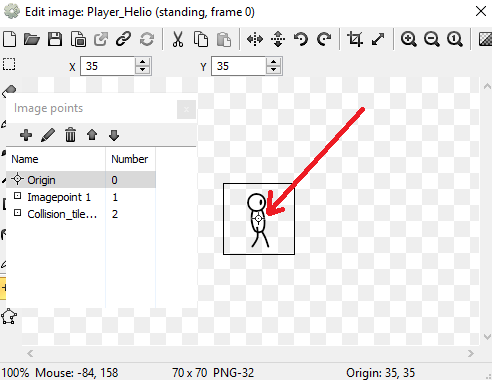The width and height of the screenshot is (492, 381).
Task: Click the X coordinate input field
Action: 108,66
